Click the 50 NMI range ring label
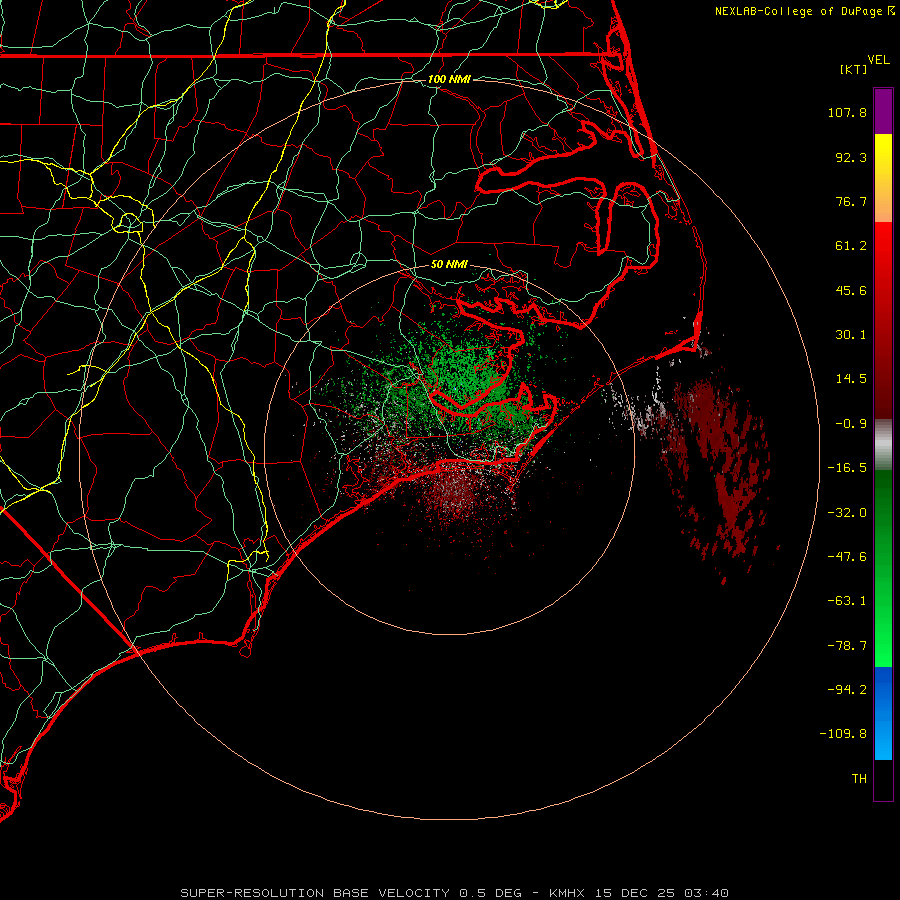This screenshot has width=900, height=900. pyautogui.click(x=449, y=264)
